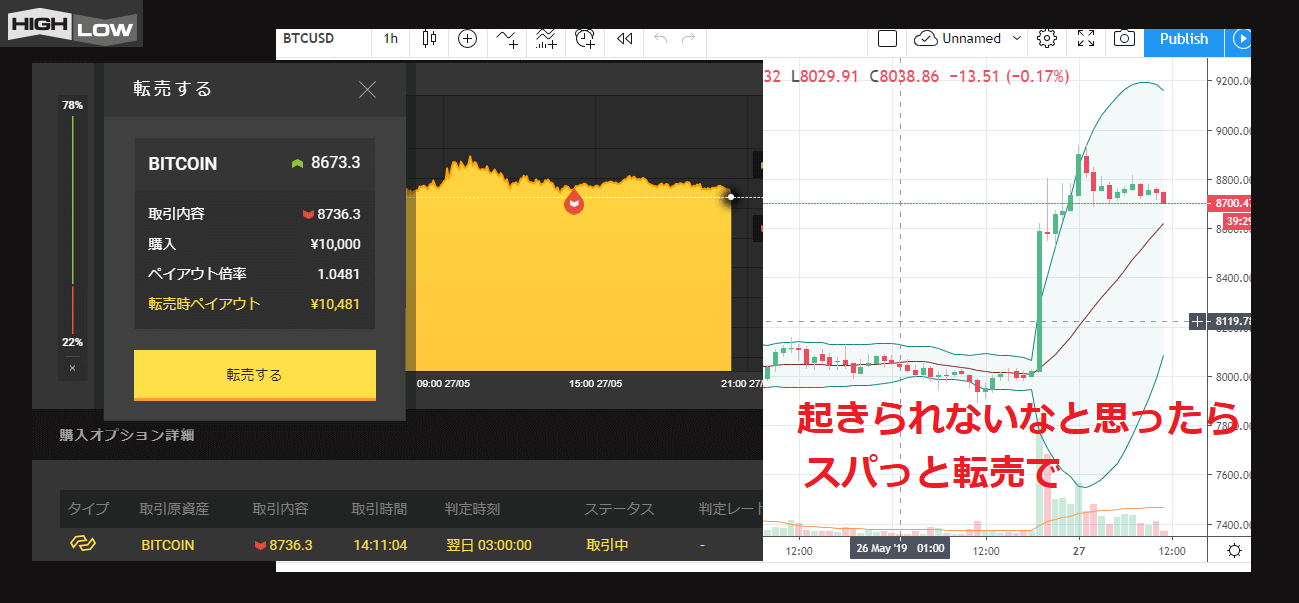Open the indicators menu icon
This screenshot has height=603, width=1299.
tap(507, 39)
